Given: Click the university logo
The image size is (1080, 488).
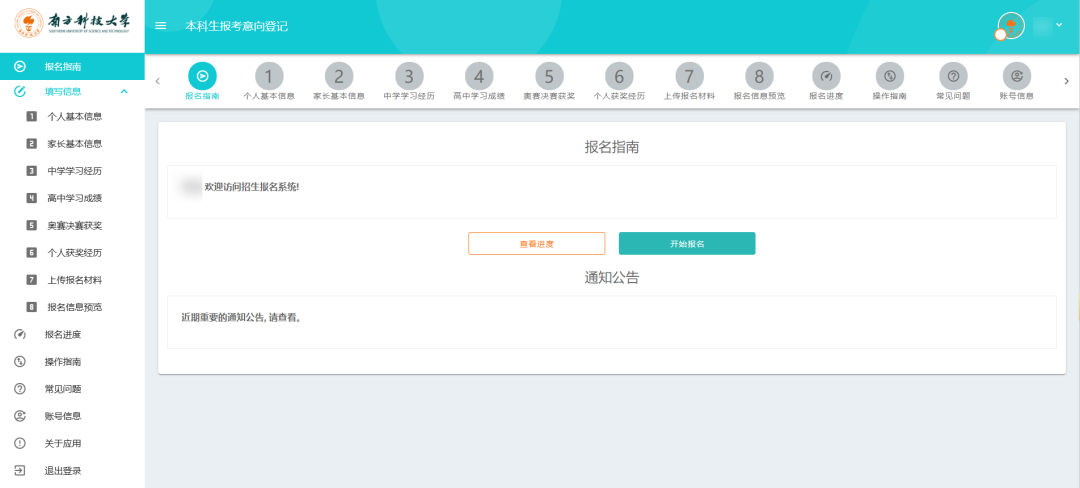Looking at the screenshot, I should tap(72, 22).
